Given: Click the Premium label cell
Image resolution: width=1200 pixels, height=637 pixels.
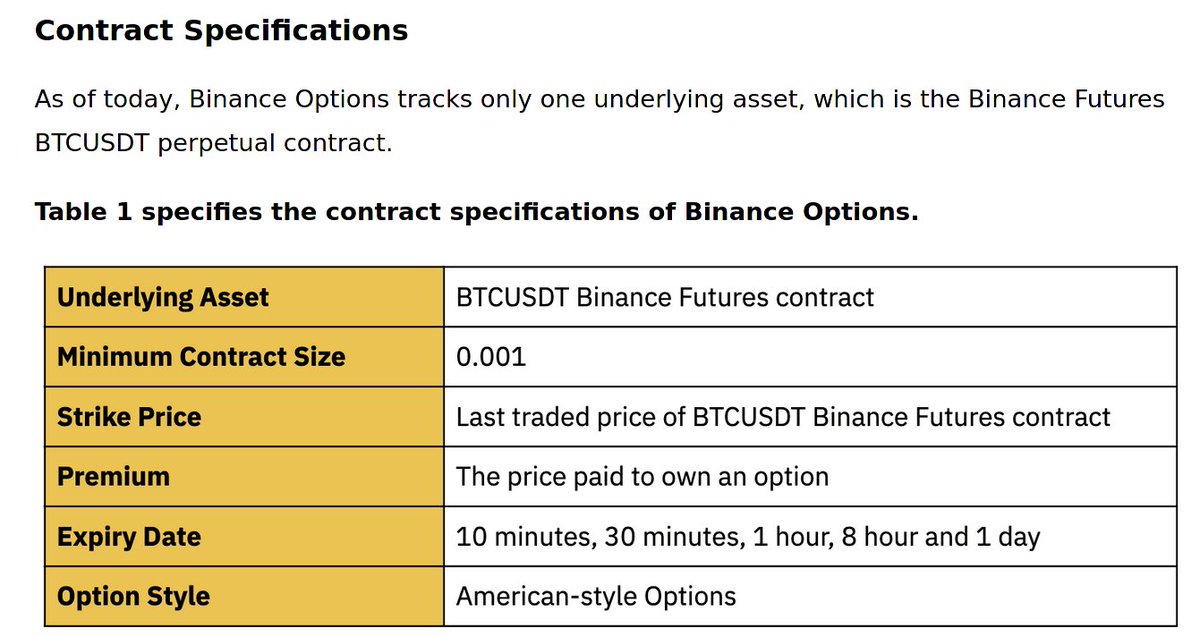Looking at the screenshot, I should [244, 477].
